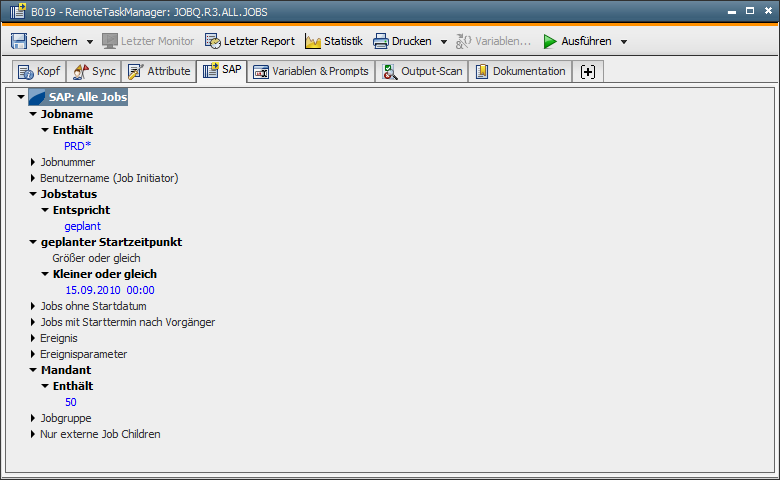
Task: Click the Variablen toolbar icon
Action: pos(464,41)
